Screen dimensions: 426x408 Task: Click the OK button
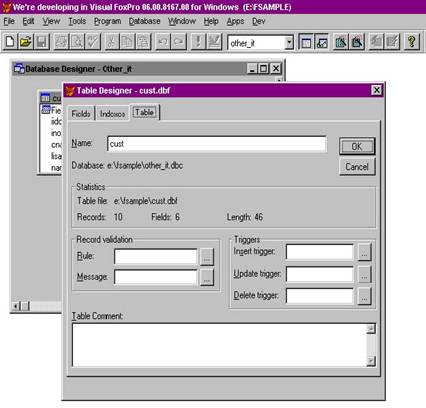(357, 146)
